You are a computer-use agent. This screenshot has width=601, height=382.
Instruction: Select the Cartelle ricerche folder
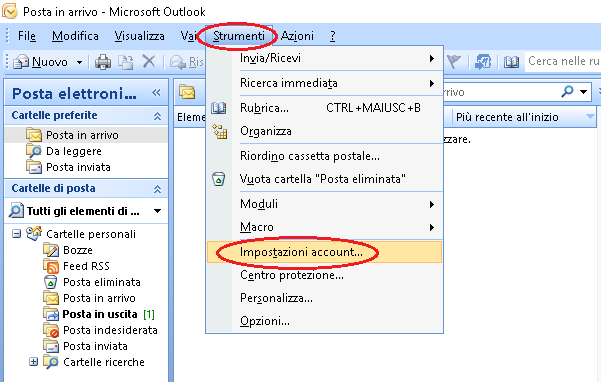pyautogui.click(x=103, y=362)
